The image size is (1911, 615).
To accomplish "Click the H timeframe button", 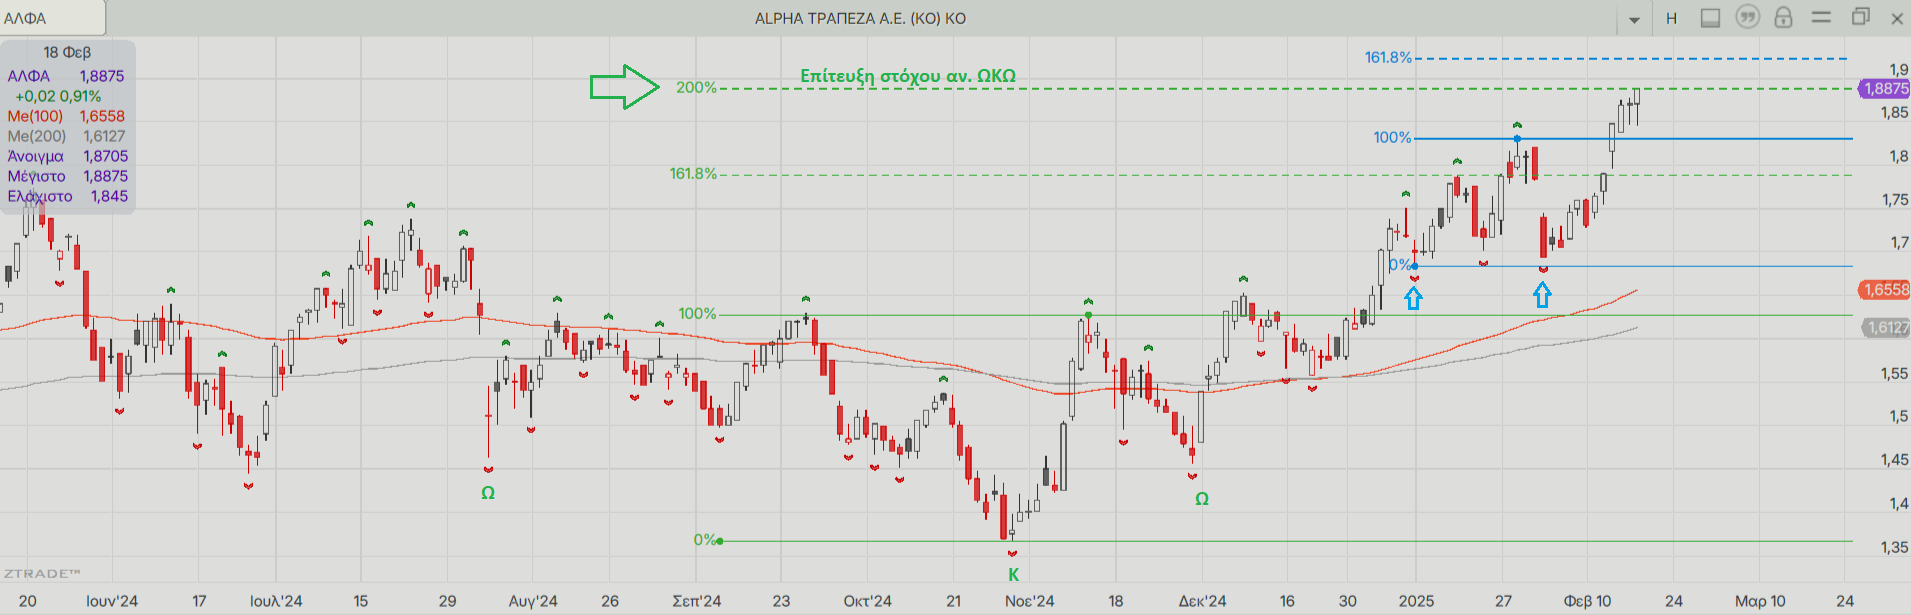I will [1671, 18].
